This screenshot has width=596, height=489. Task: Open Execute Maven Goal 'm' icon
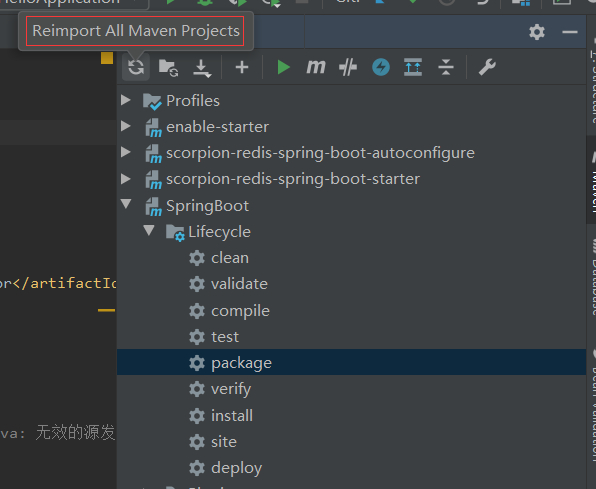(x=316, y=67)
